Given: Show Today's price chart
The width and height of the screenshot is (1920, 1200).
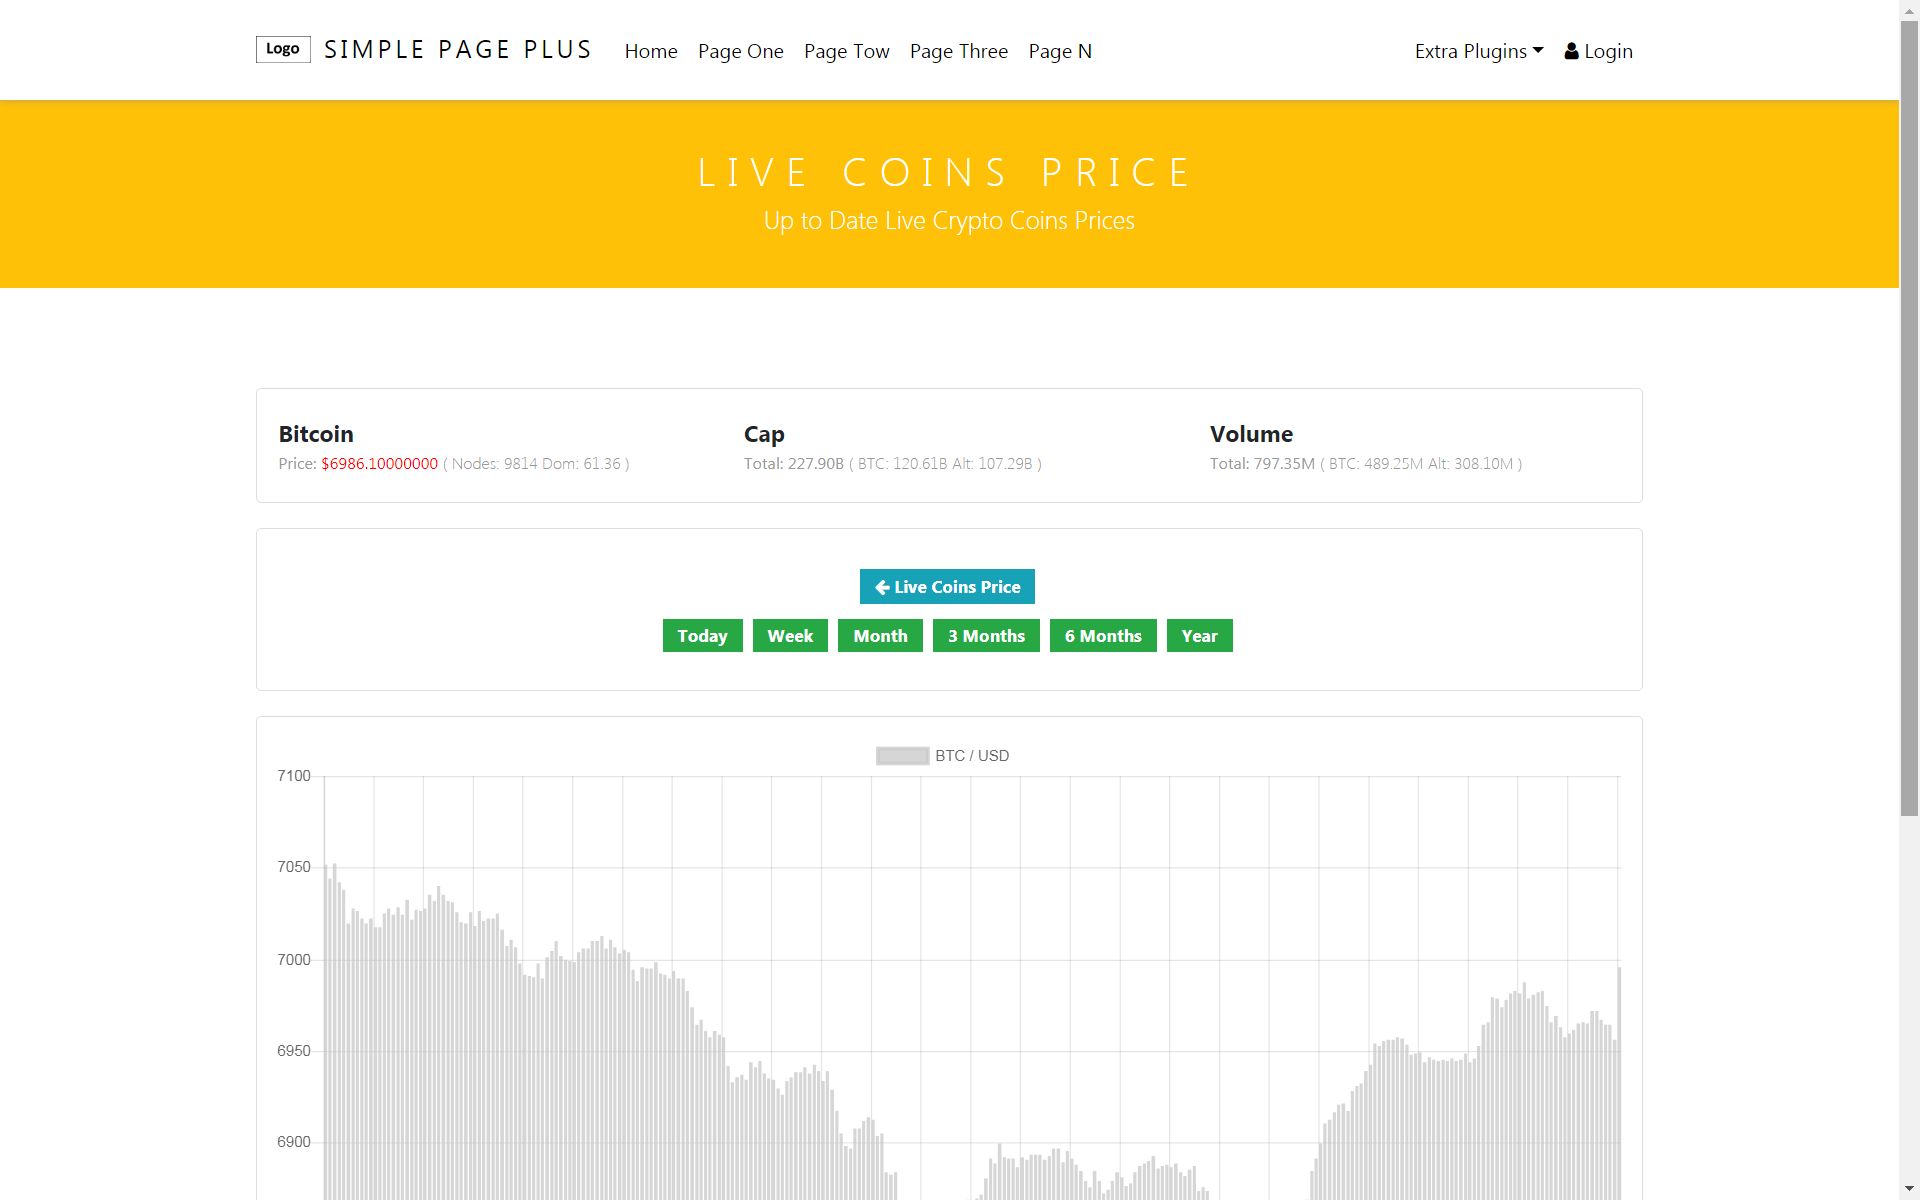Looking at the screenshot, I should (702, 636).
